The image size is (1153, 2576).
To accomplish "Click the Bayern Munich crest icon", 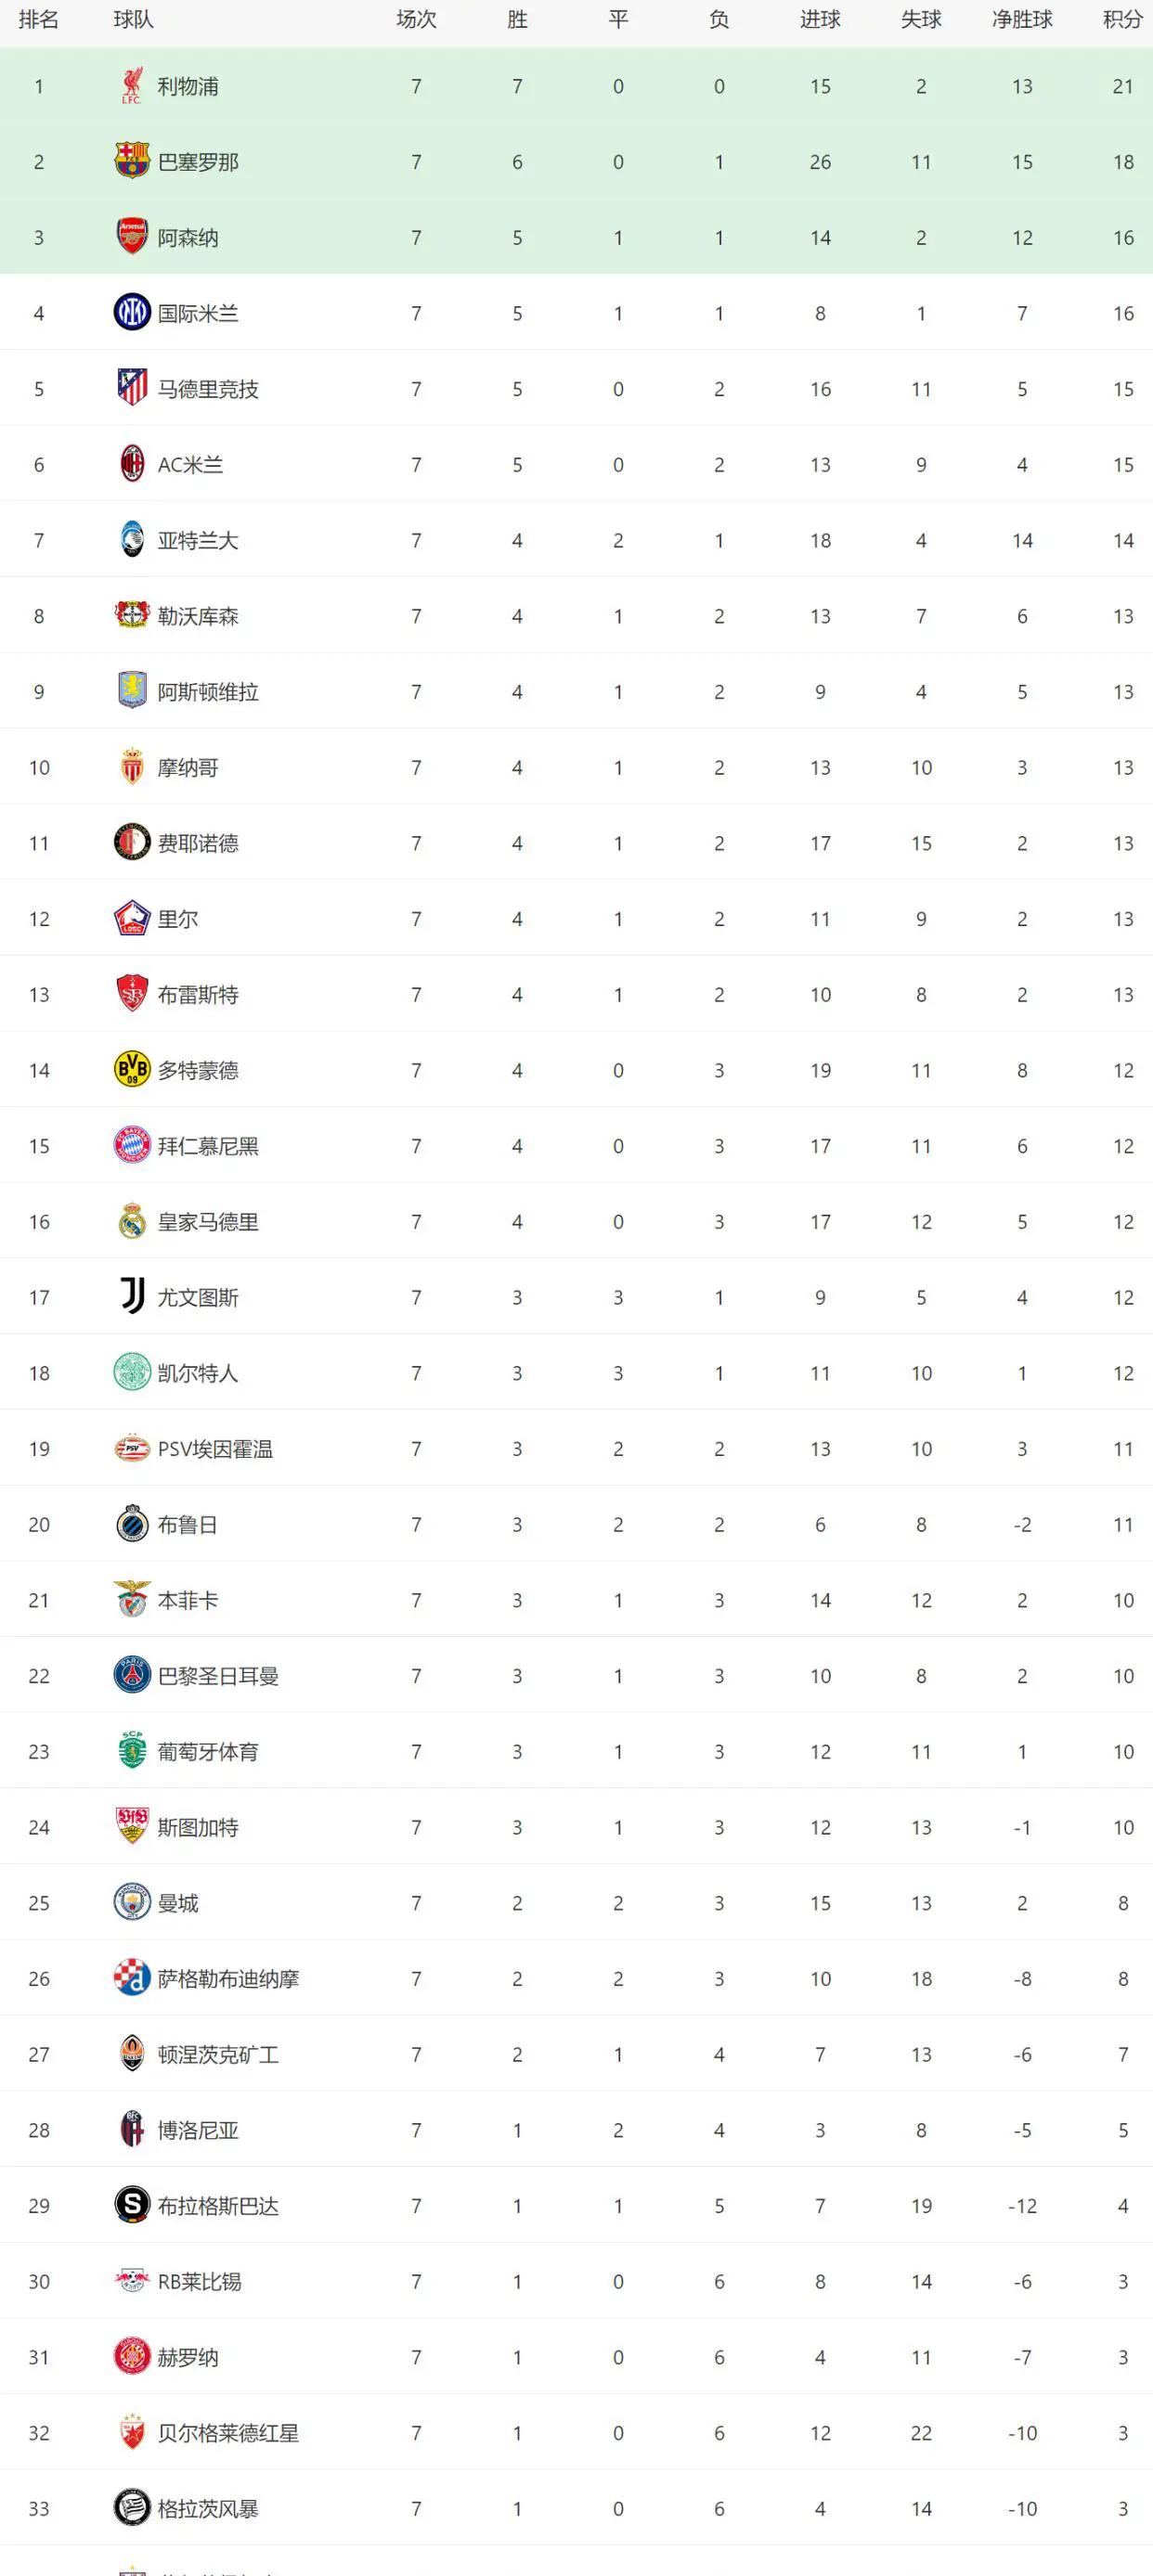I will 132,1146.
